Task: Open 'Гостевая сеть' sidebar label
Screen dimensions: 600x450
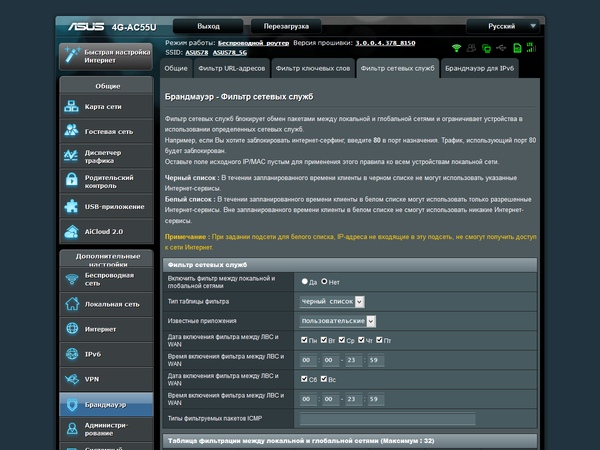Action: point(109,132)
